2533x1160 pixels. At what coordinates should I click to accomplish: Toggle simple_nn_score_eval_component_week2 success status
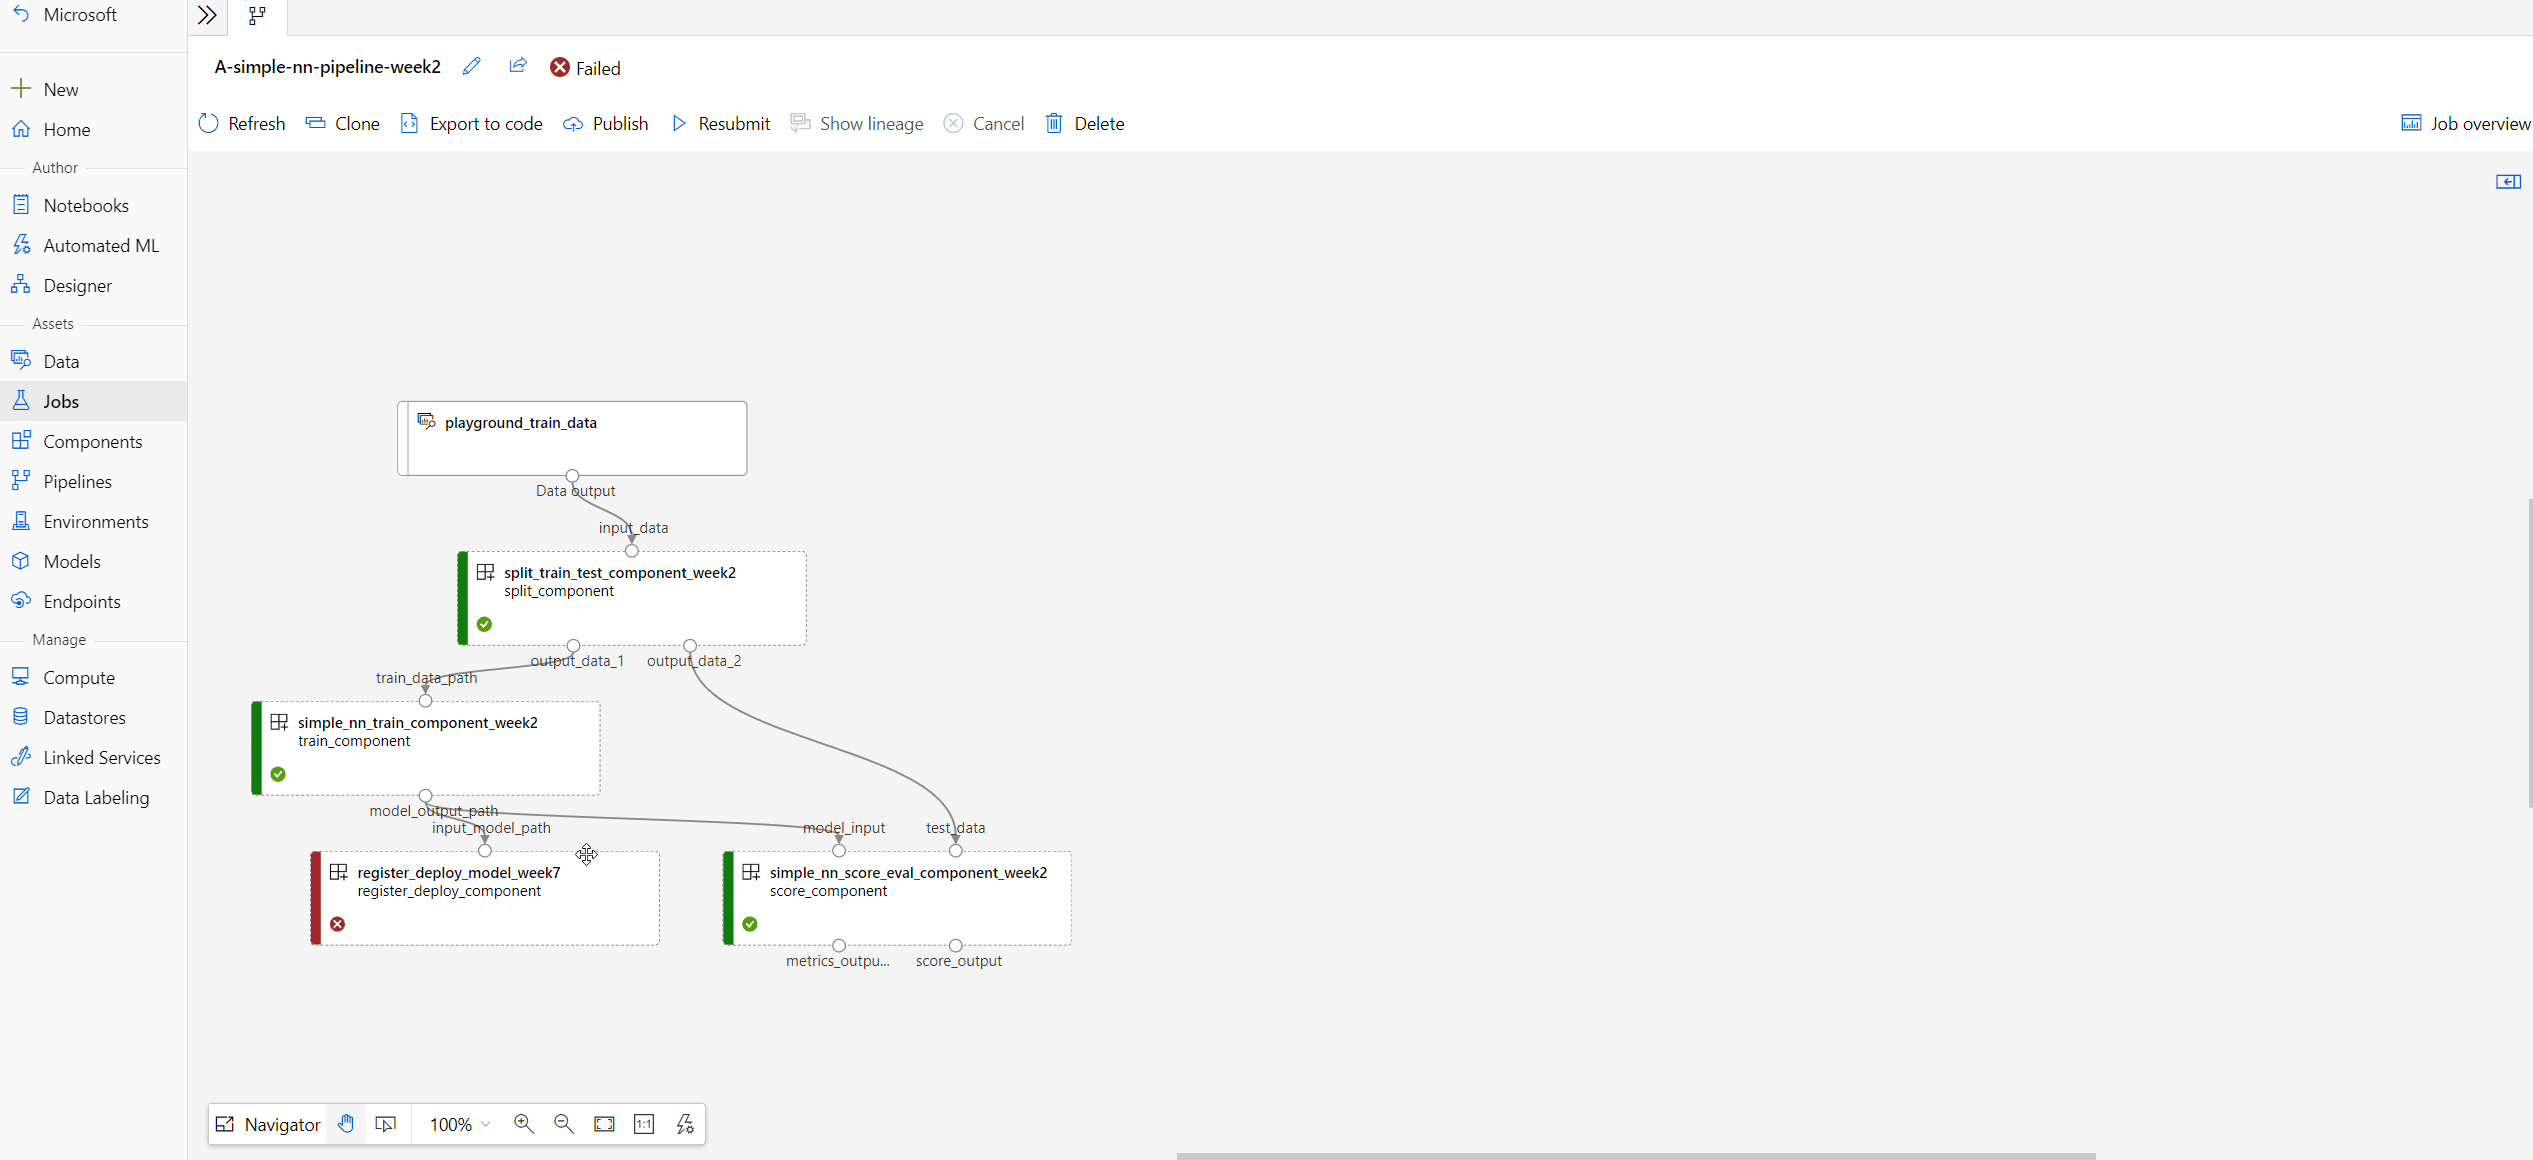pyautogui.click(x=750, y=923)
